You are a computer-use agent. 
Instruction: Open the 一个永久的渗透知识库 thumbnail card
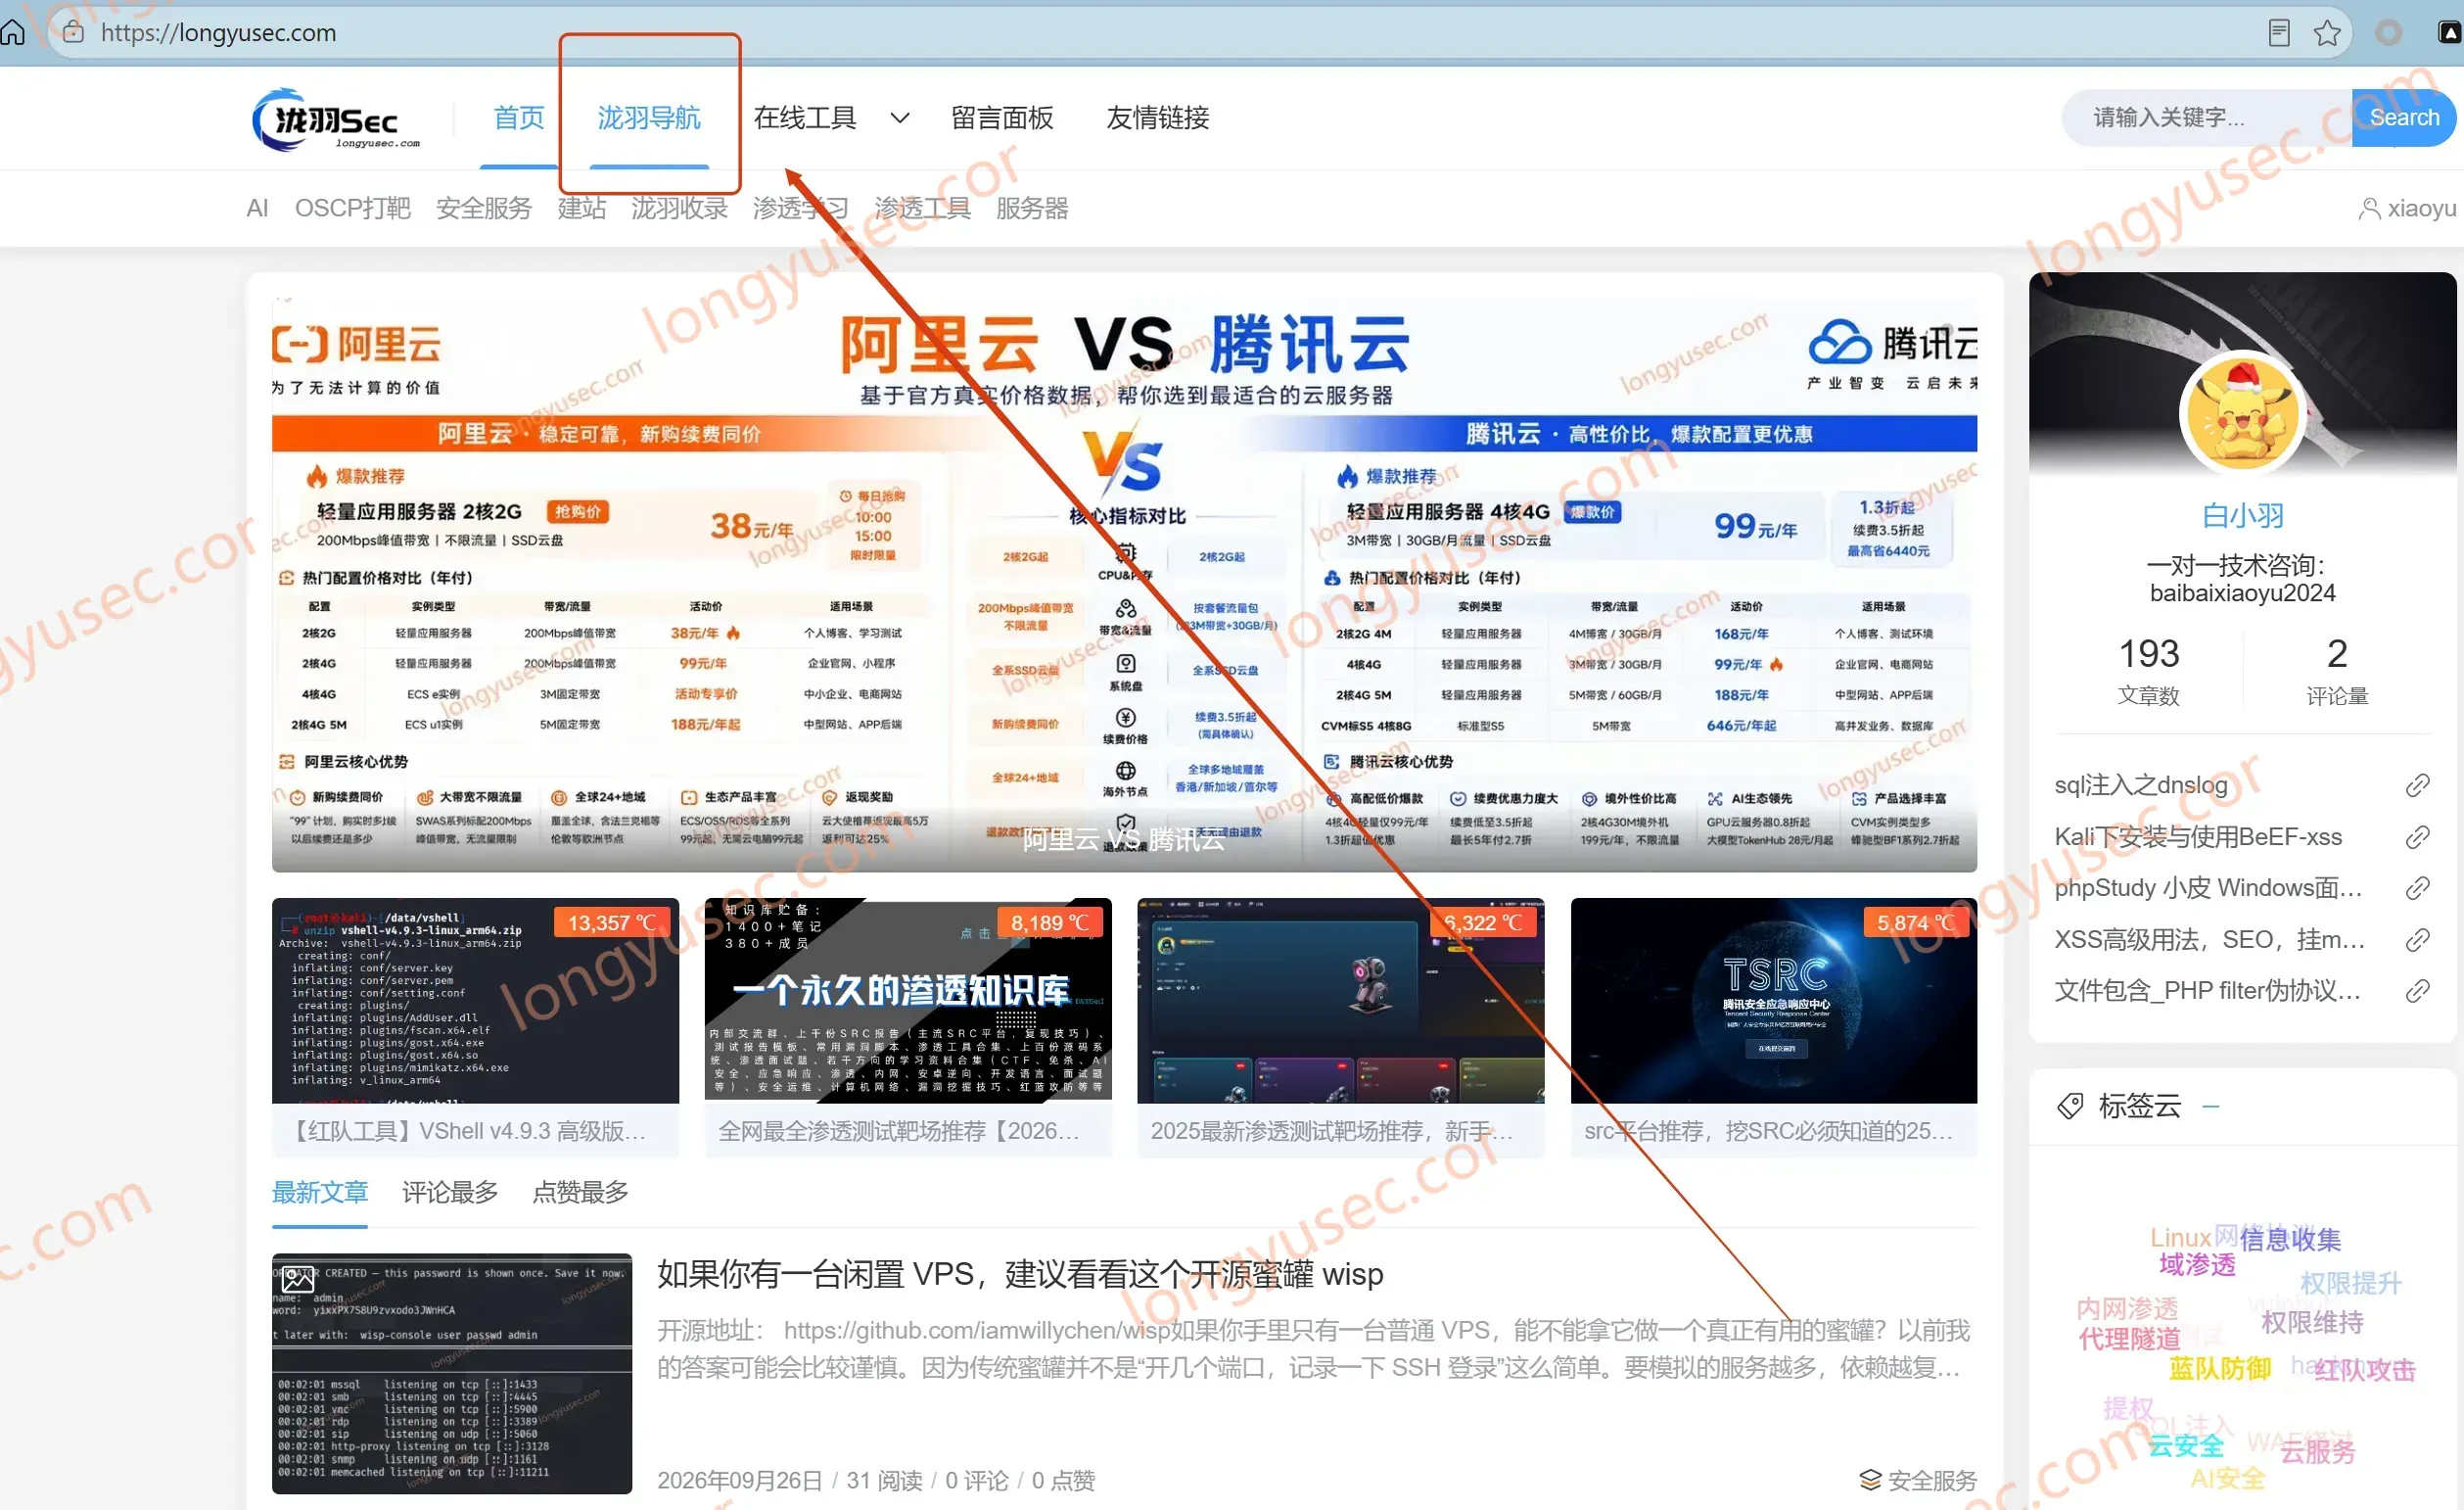click(908, 1001)
